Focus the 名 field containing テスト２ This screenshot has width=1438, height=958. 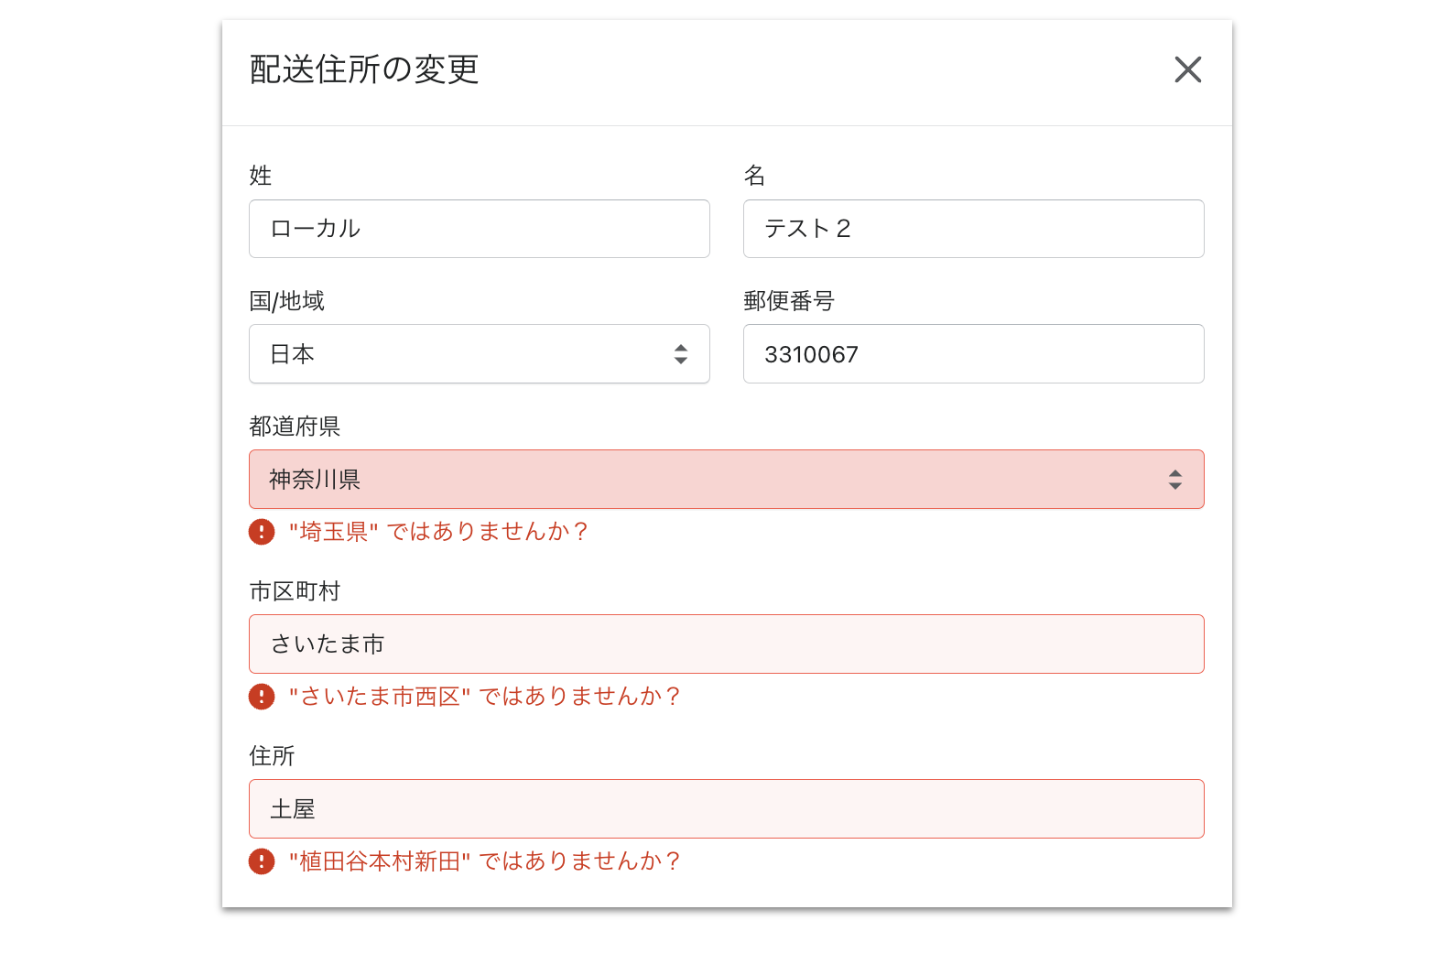[x=973, y=229]
